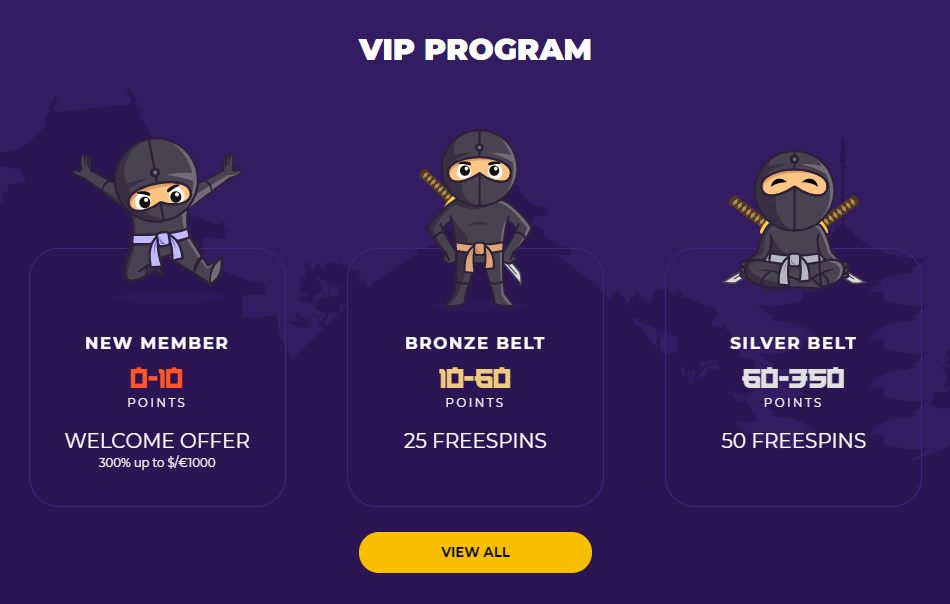This screenshot has height=604, width=950.
Task: Click the 300% up to $/€1000 text
Action: click(157, 463)
